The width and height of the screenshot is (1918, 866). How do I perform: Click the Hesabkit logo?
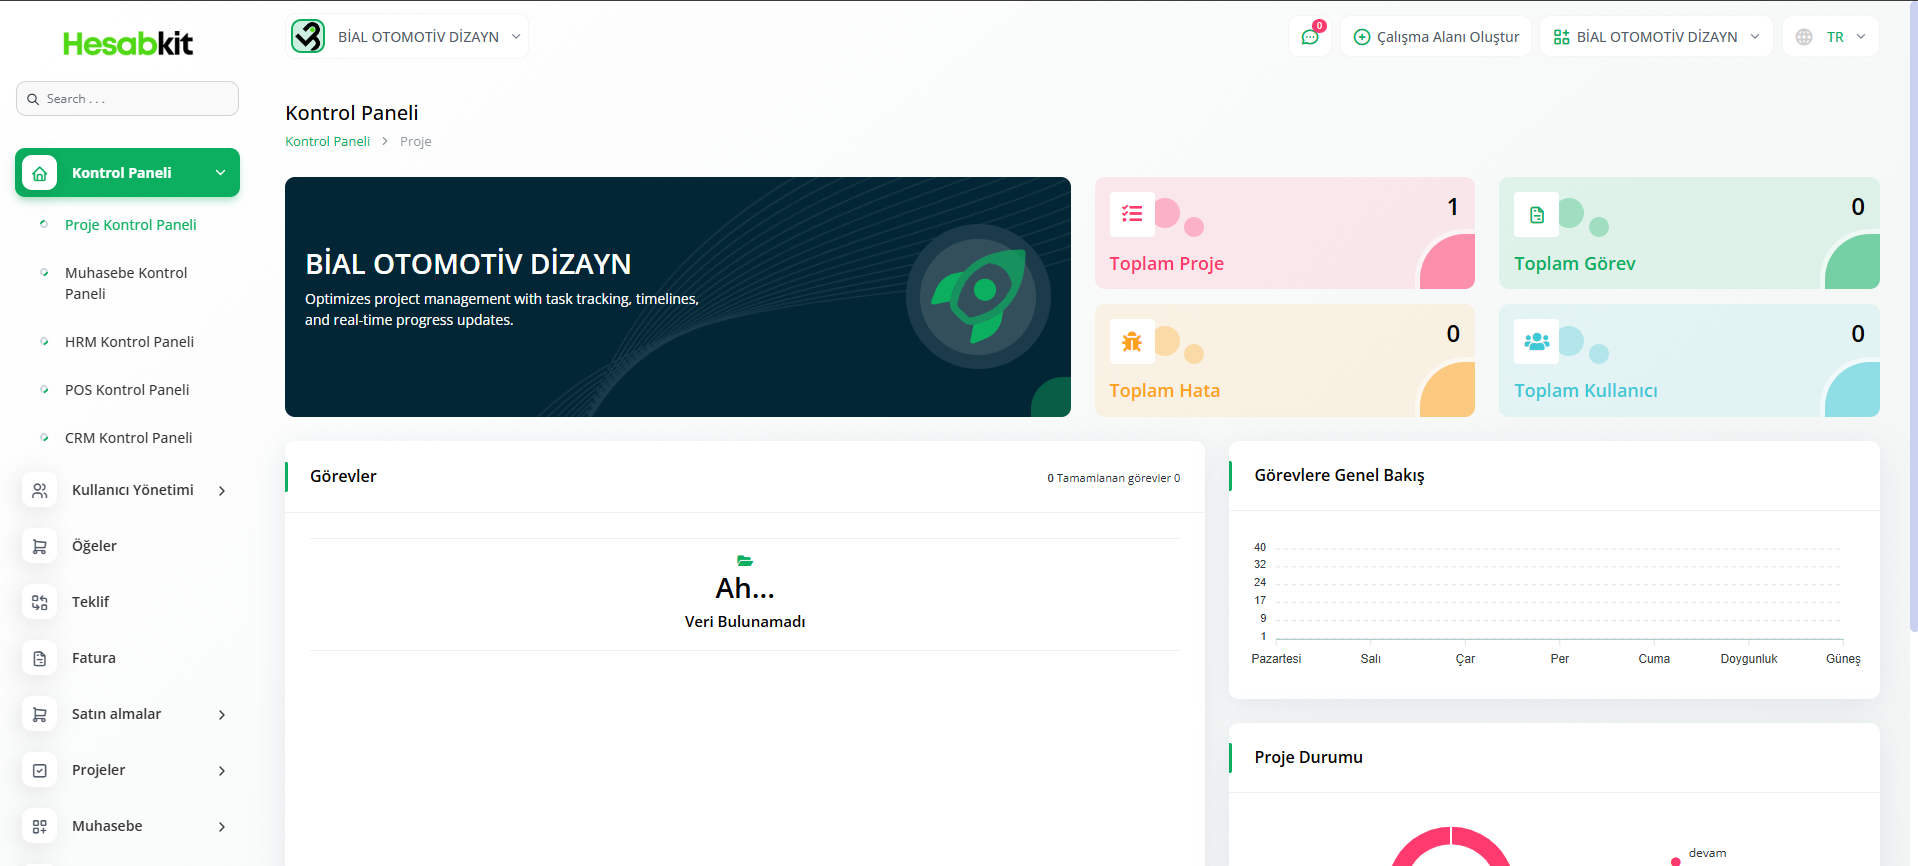tap(128, 43)
